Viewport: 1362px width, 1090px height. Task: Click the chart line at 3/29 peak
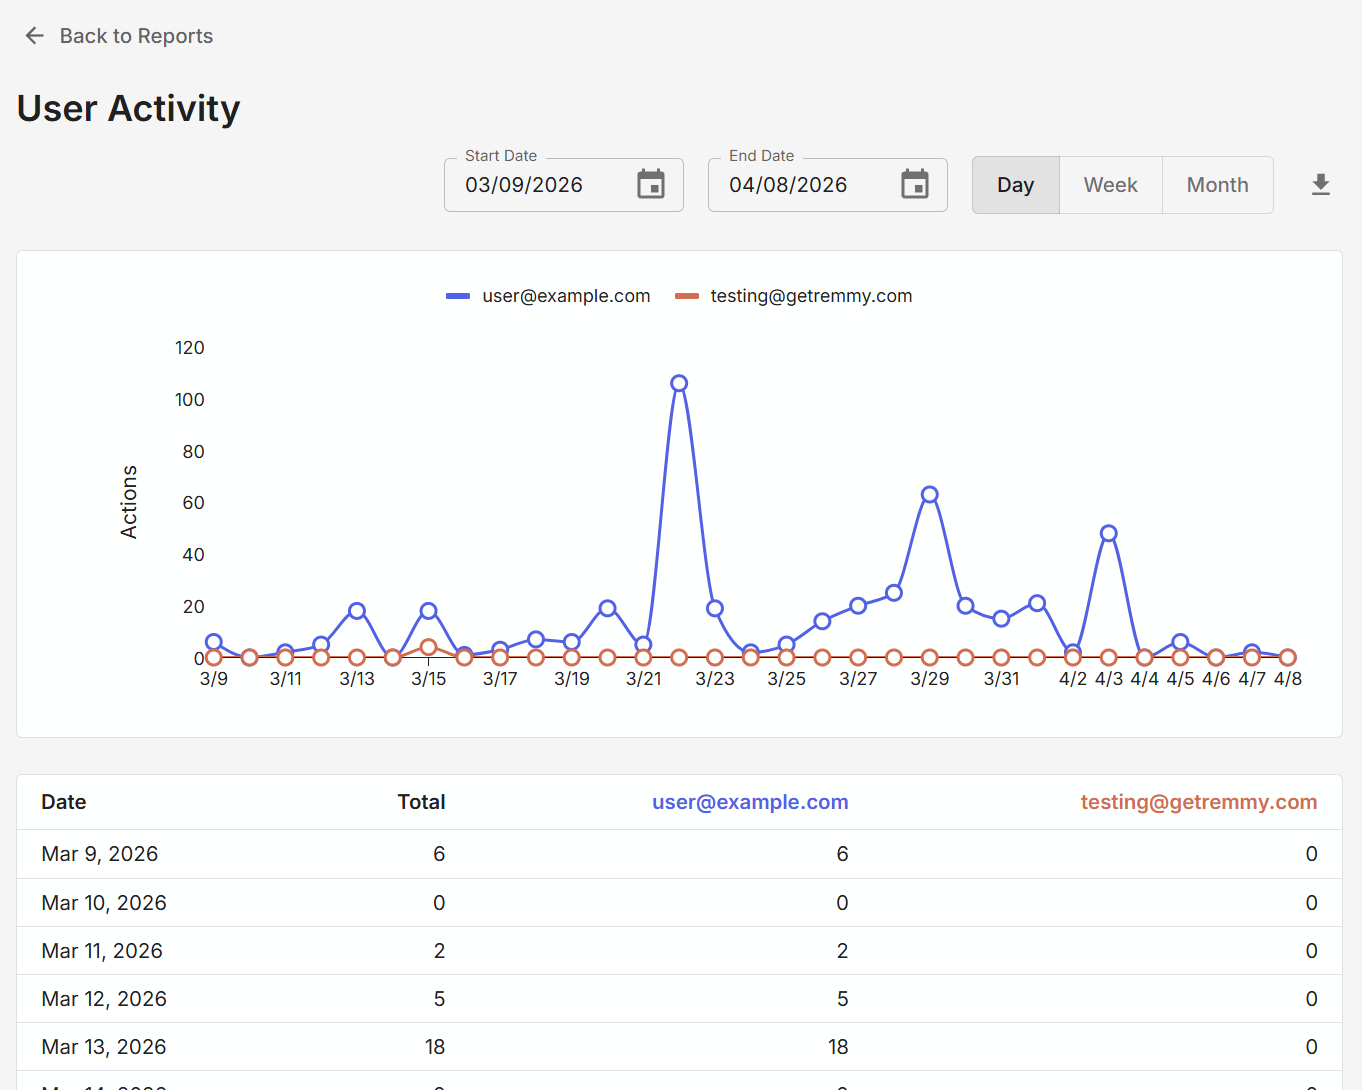point(929,492)
